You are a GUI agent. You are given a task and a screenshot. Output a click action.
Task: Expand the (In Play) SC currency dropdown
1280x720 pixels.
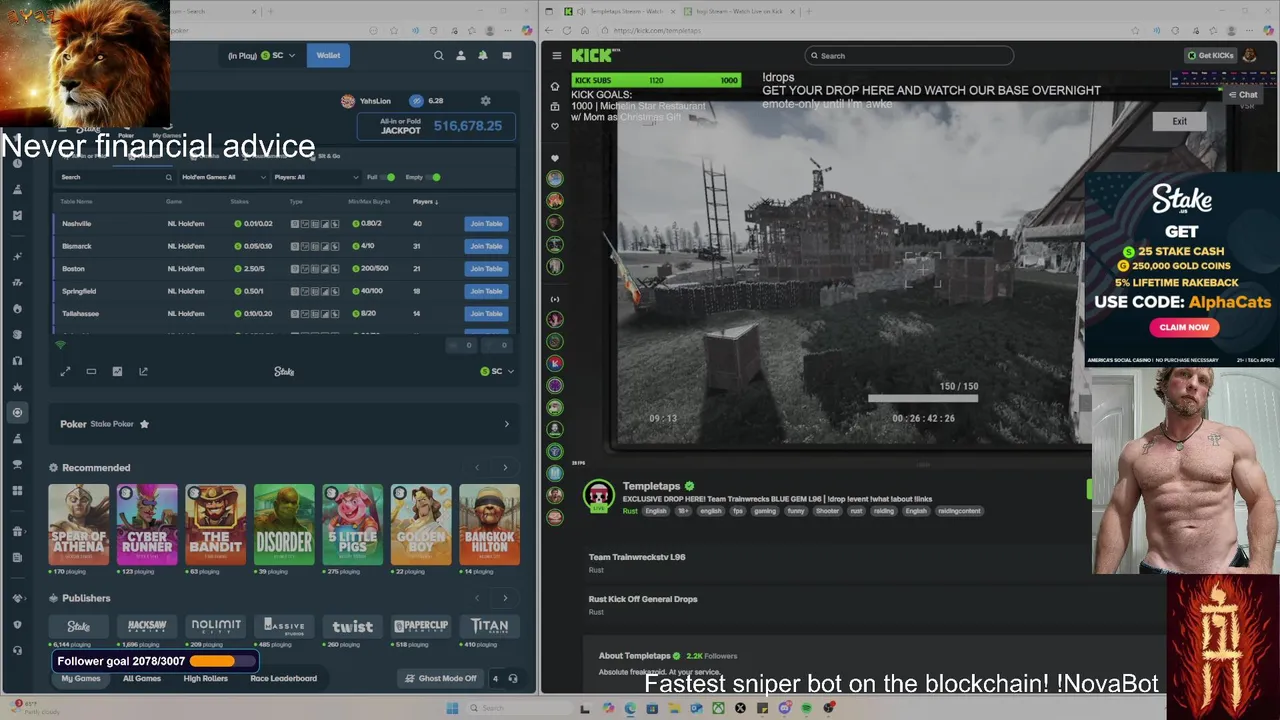click(x=261, y=56)
